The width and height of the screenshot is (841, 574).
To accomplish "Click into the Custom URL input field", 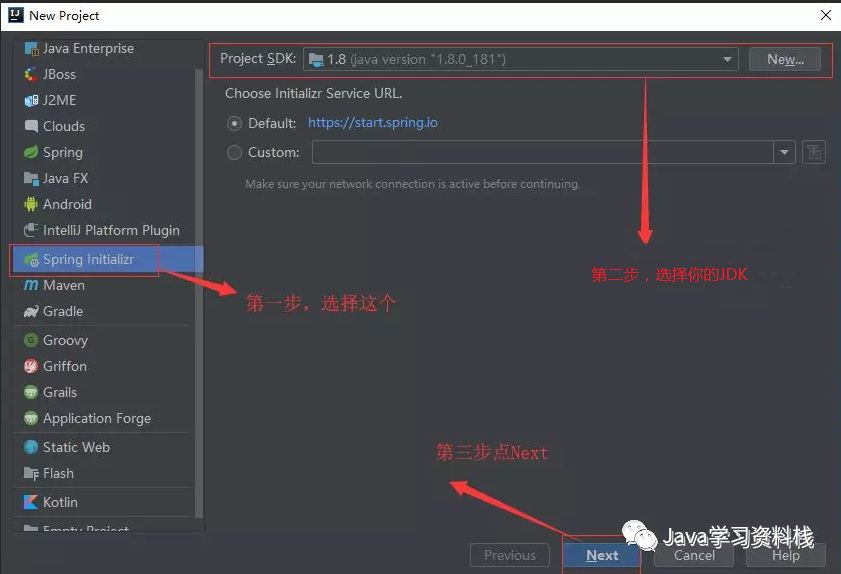I will click(543, 152).
